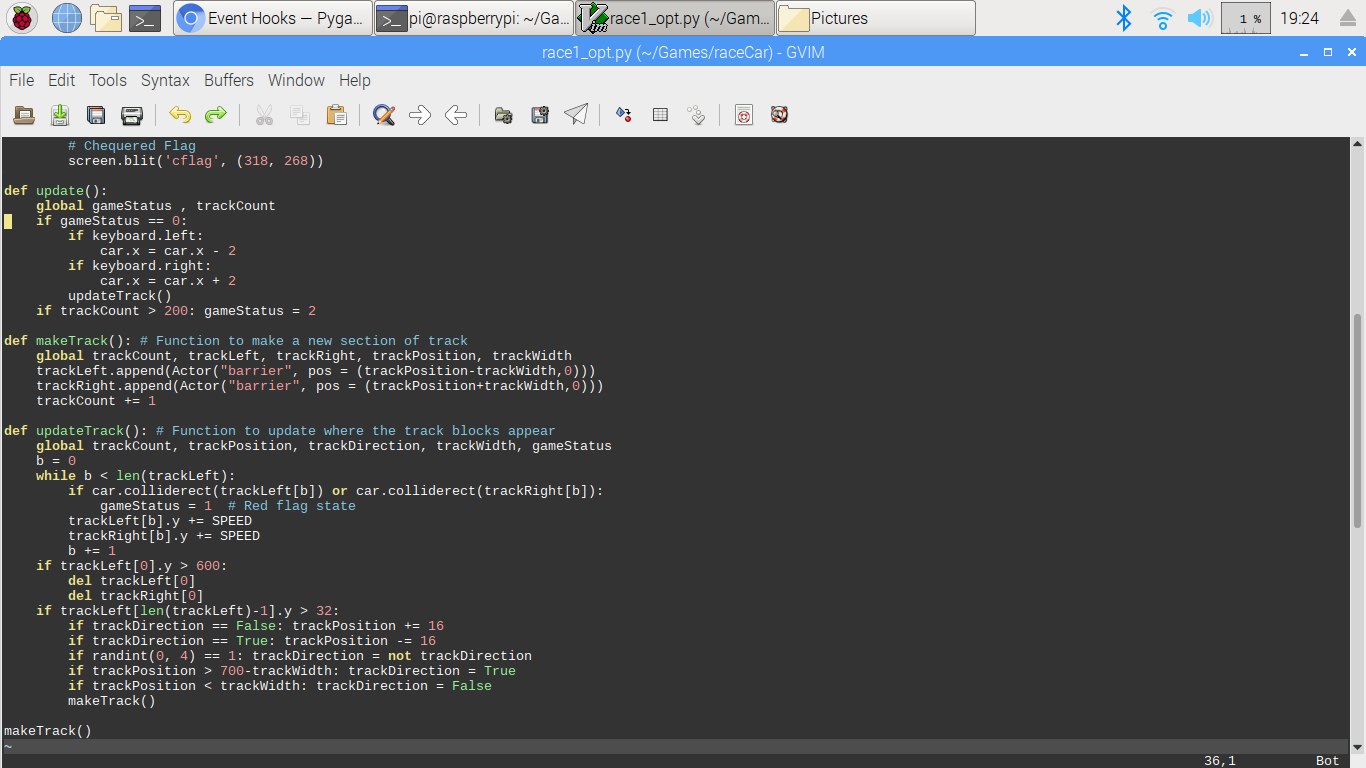Click the clock showing 19:24
The image size is (1366, 768).
[1299, 18]
